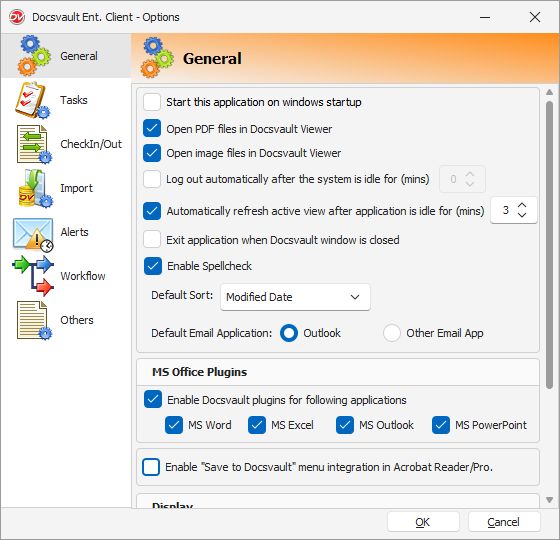Click the Import database icon

pos(35,188)
